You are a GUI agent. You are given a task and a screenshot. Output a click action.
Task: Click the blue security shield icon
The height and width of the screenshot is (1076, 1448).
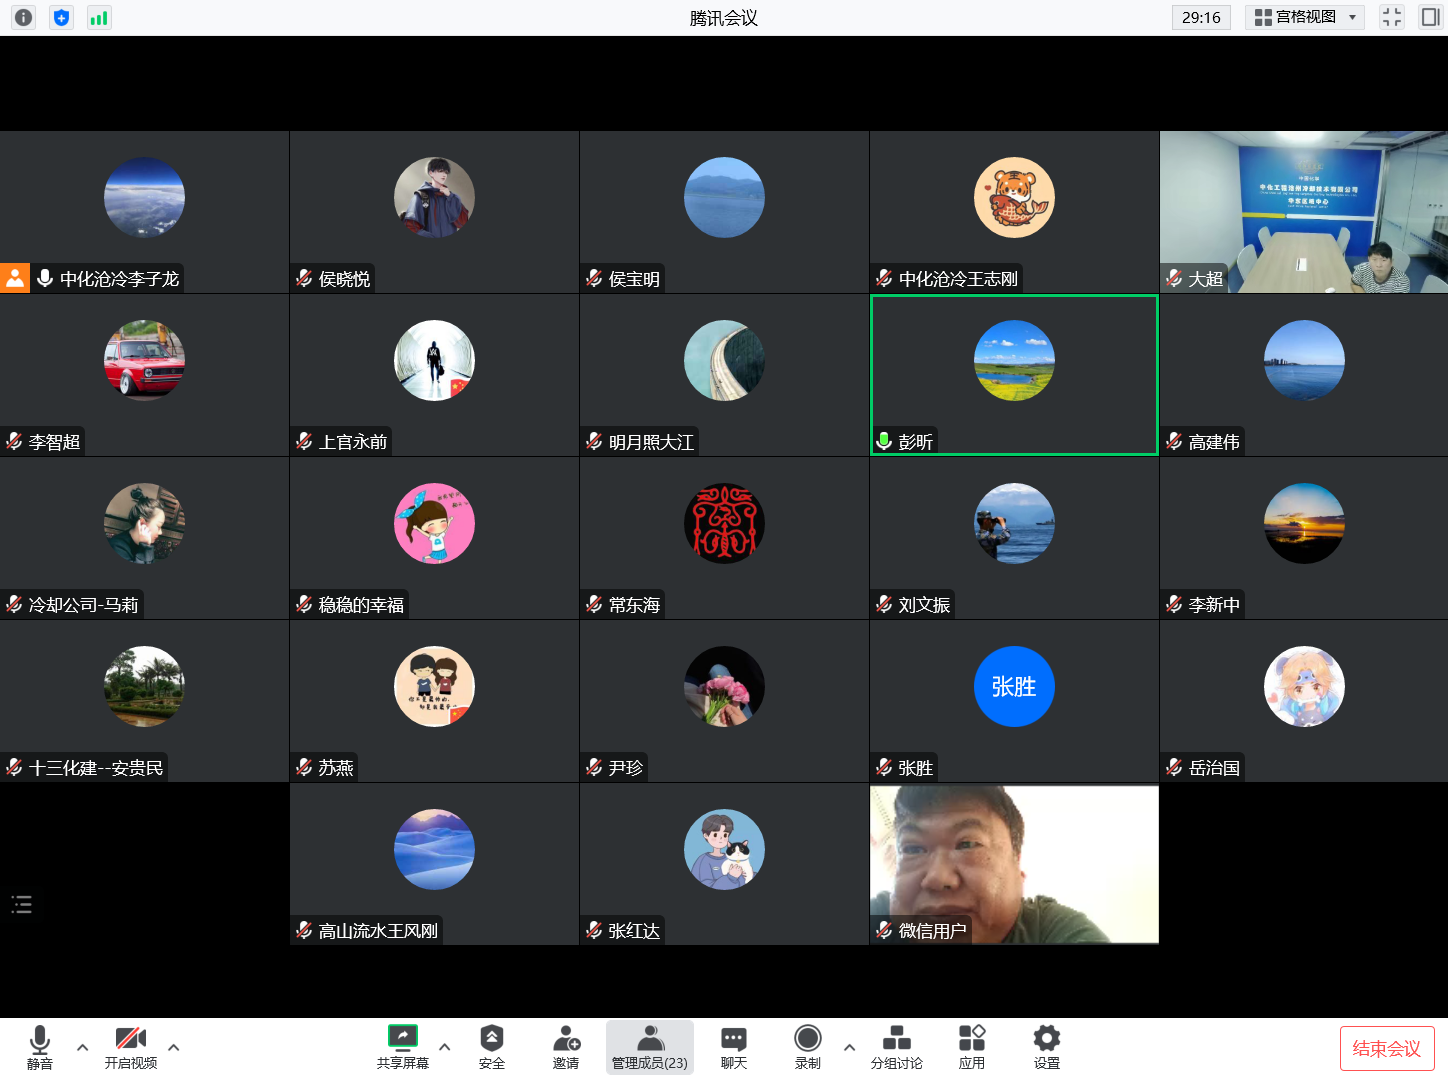pos(62,17)
